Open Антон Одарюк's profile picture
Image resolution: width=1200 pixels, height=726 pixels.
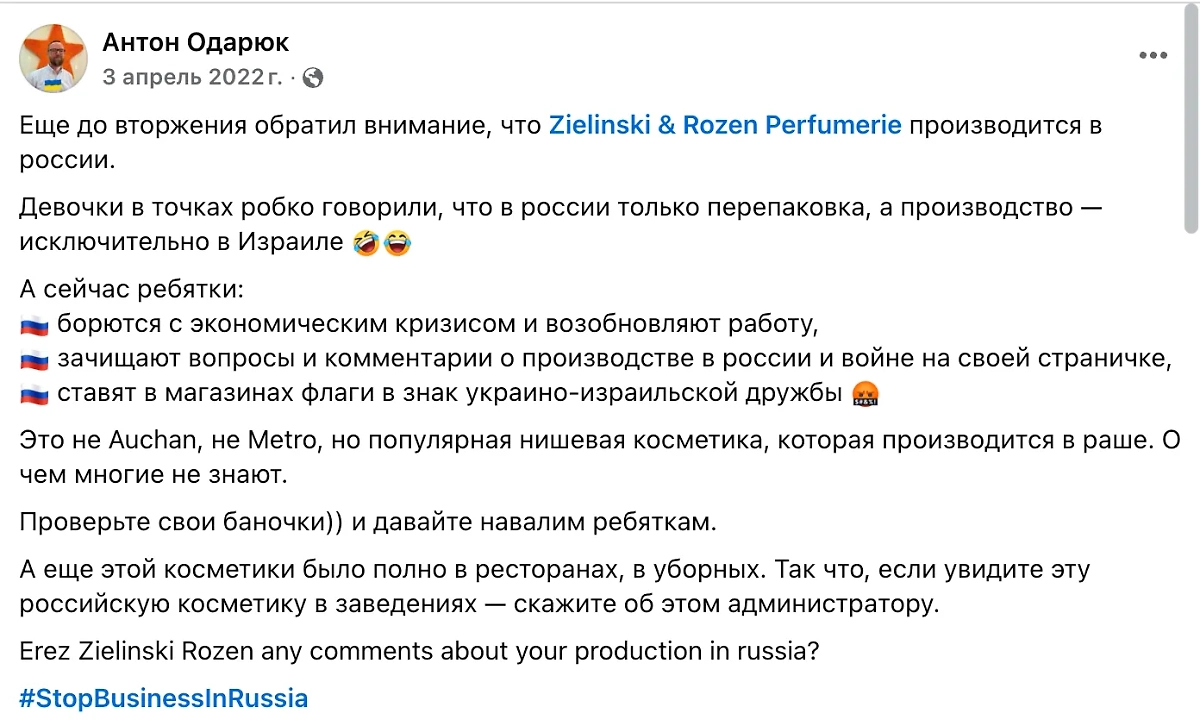(x=53, y=57)
